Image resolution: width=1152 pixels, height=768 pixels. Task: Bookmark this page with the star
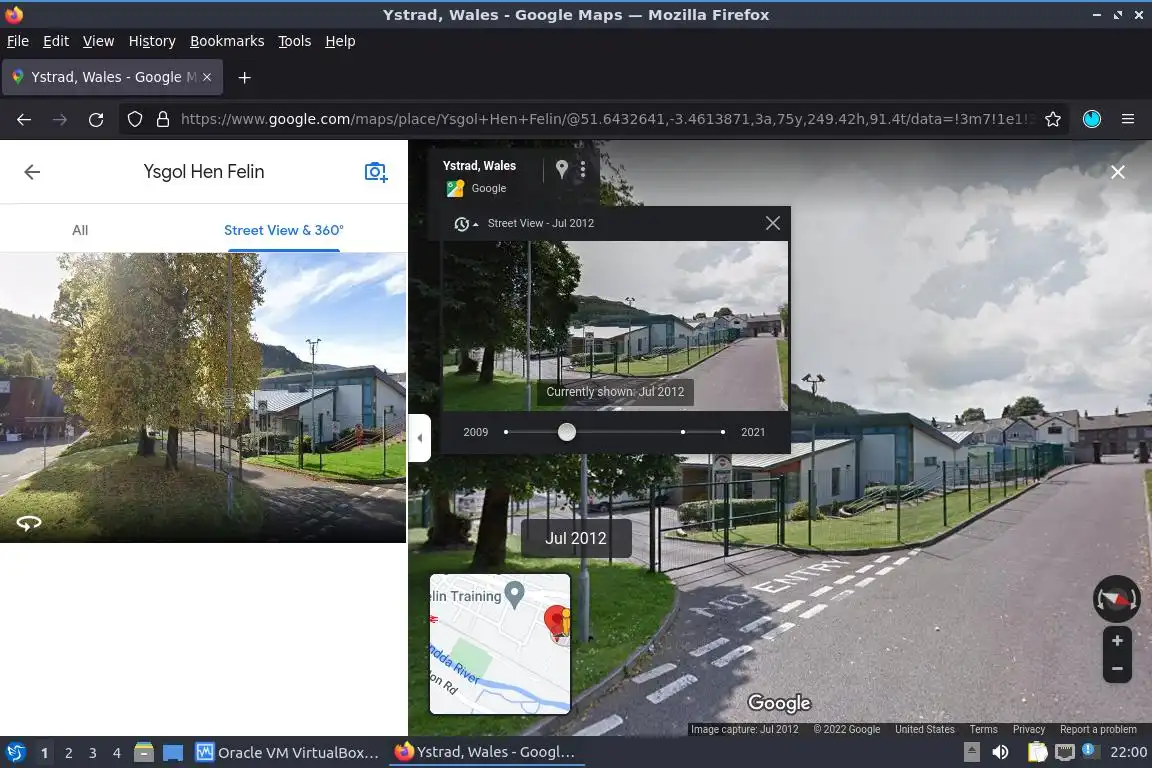tap(1053, 119)
